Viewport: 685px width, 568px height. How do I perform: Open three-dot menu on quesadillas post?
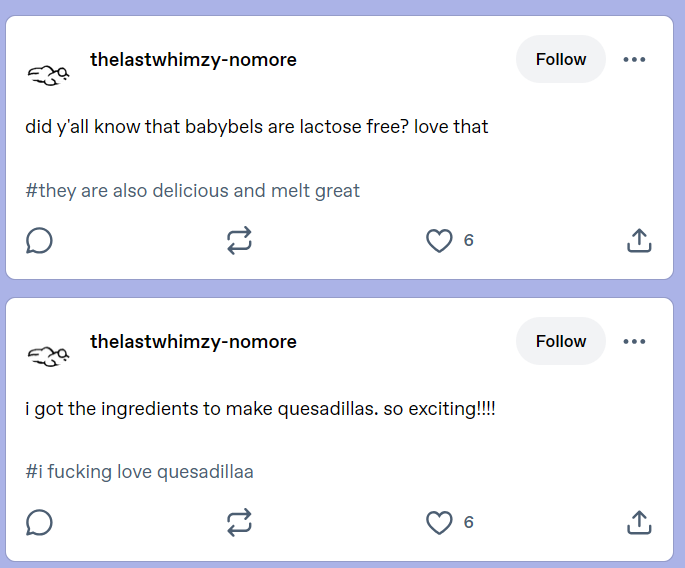click(x=634, y=341)
